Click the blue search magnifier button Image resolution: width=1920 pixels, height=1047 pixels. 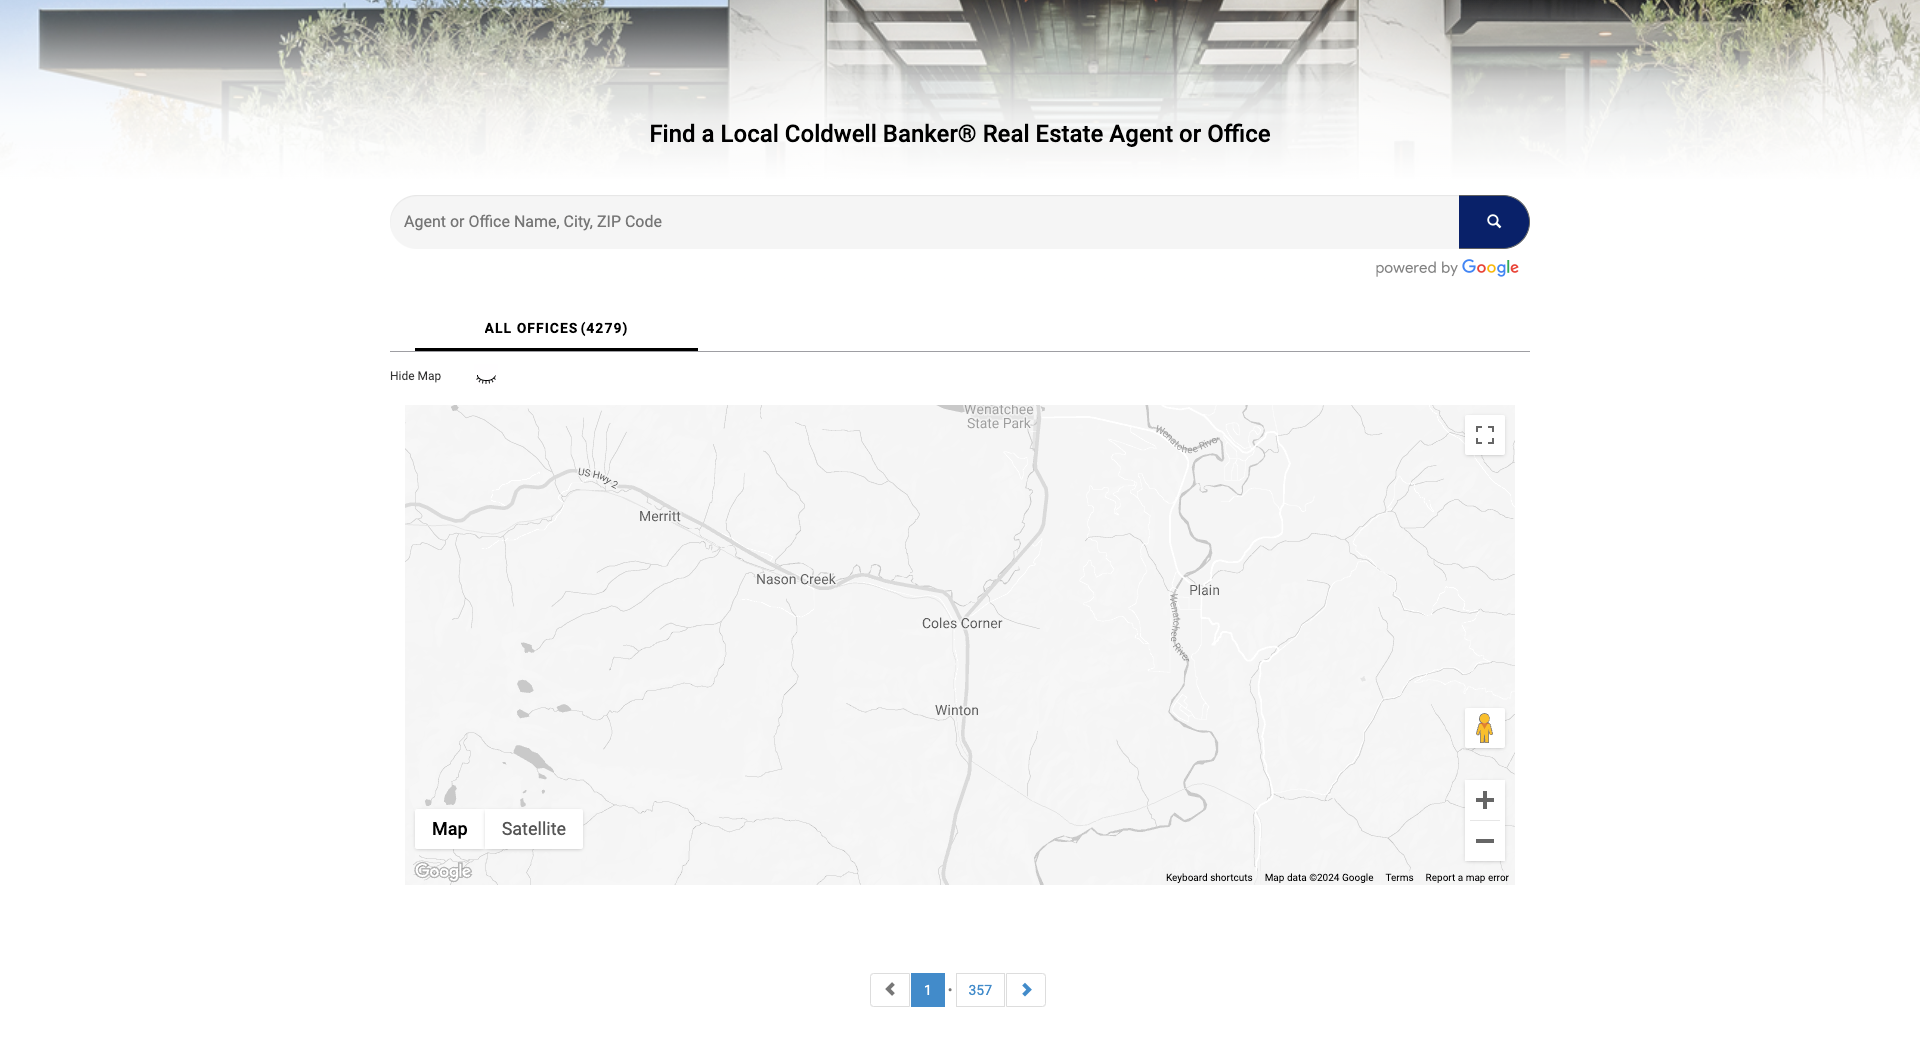1493,222
